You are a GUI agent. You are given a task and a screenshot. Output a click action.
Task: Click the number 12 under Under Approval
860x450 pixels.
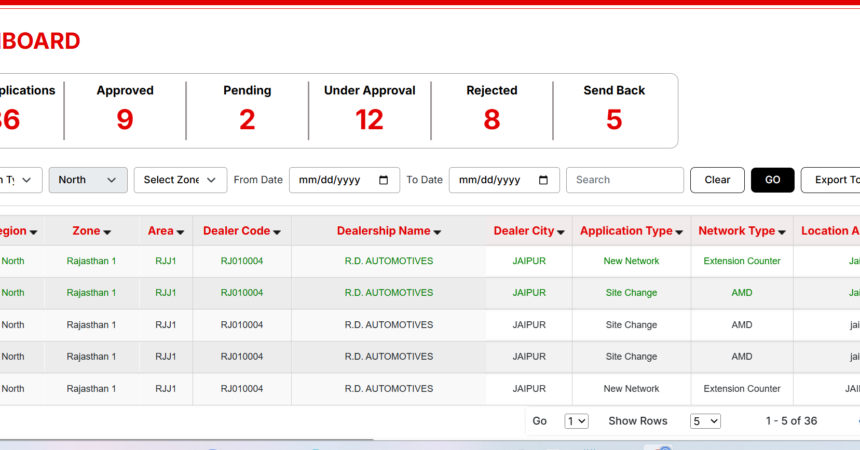pyautogui.click(x=369, y=120)
